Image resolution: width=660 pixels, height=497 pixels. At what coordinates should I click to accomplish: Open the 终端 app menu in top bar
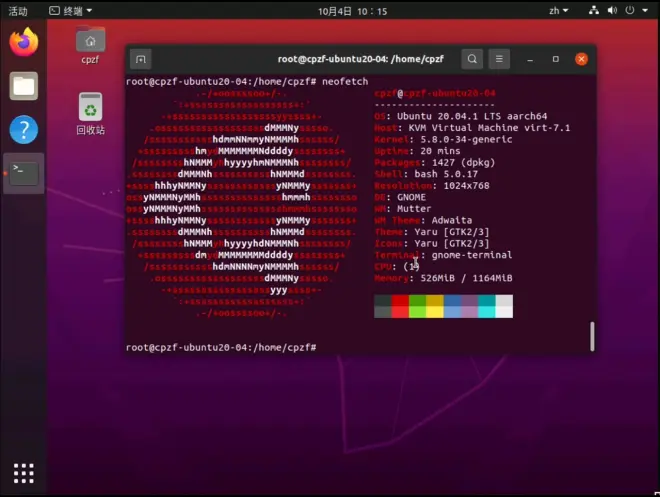click(x=70, y=11)
